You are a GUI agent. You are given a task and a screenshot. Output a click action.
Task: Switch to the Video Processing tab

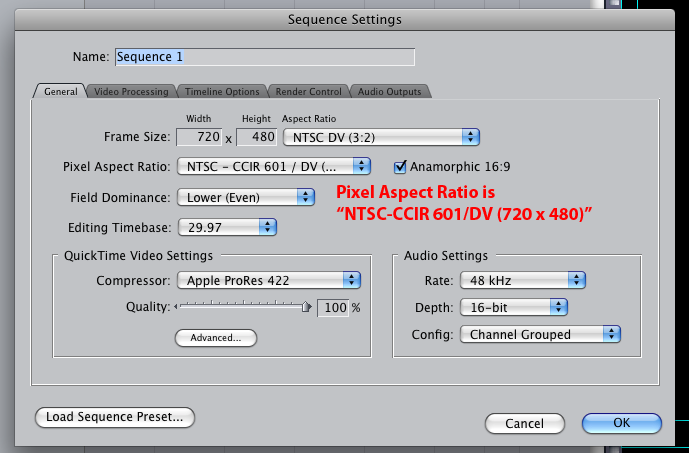(131, 92)
